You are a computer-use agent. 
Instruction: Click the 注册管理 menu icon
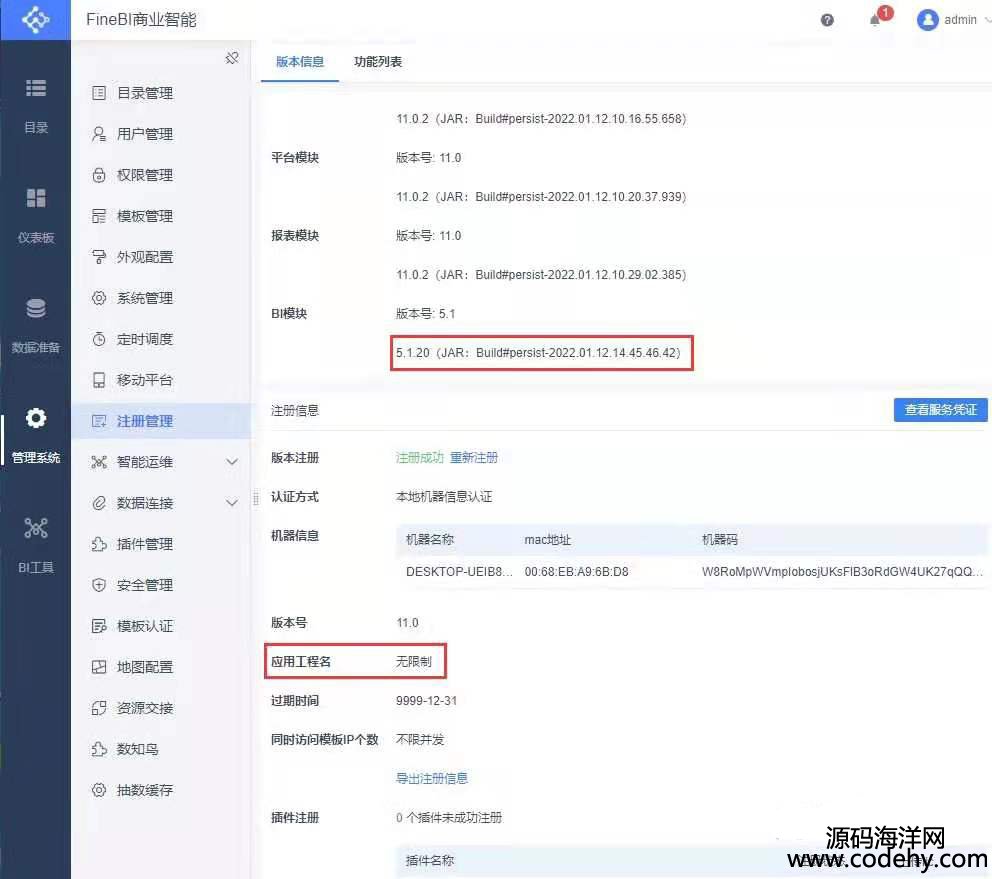pos(99,421)
